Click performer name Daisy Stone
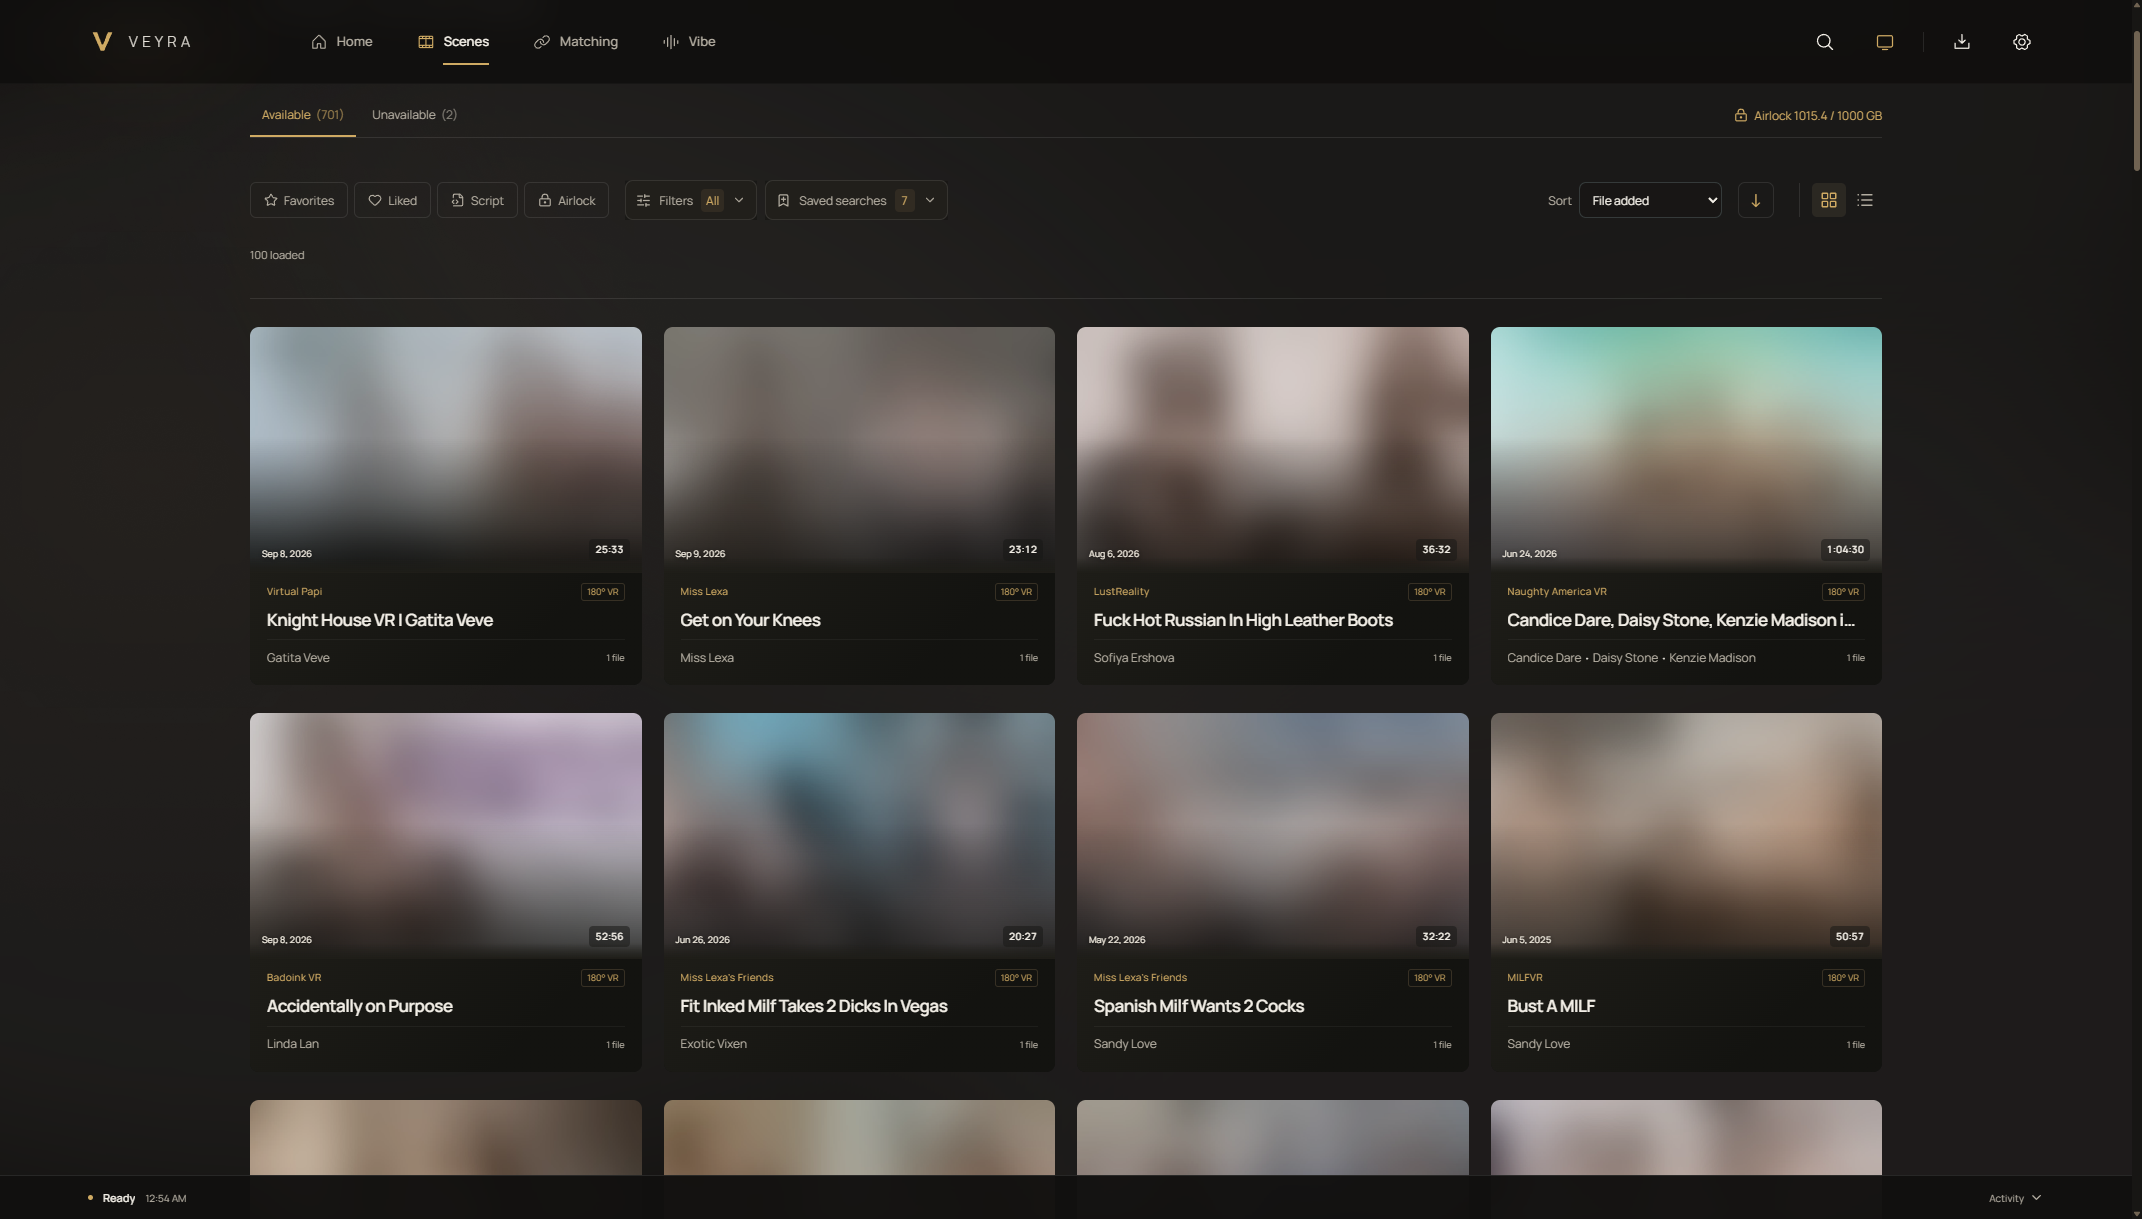 point(1625,658)
